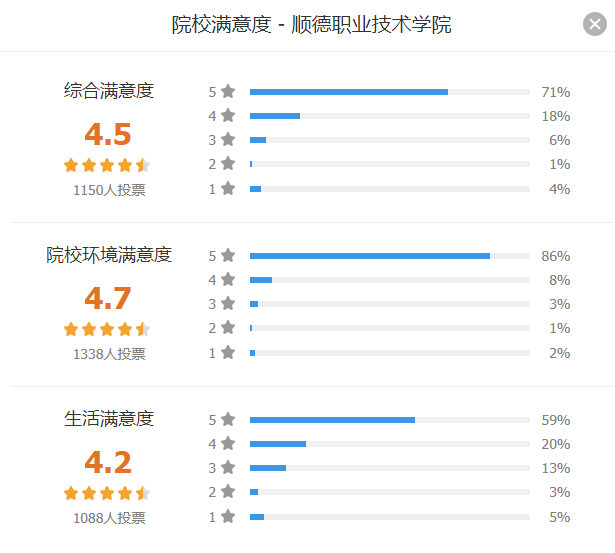This screenshot has width=615, height=553.
Task: Click the 综合满意度 section heading
Action: coord(109,91)
